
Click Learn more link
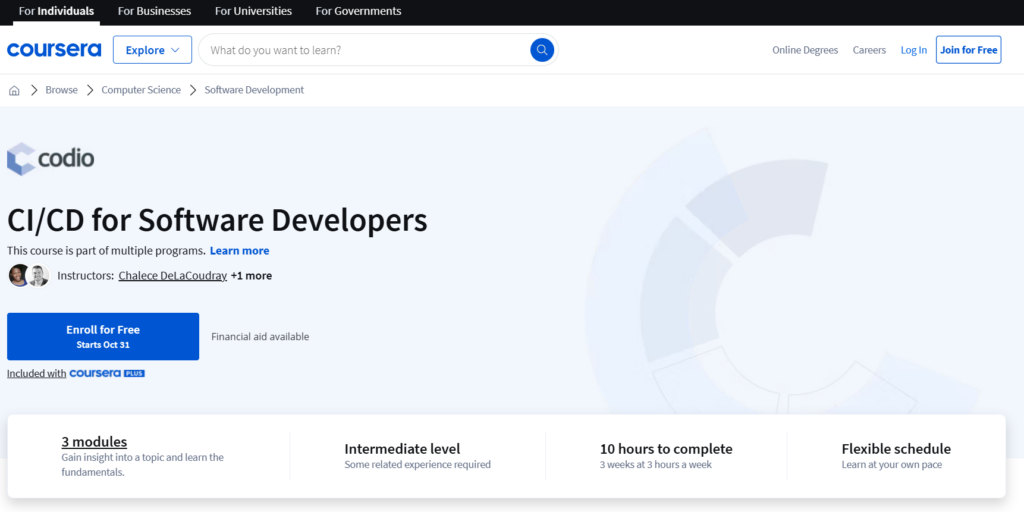(240, 251)
